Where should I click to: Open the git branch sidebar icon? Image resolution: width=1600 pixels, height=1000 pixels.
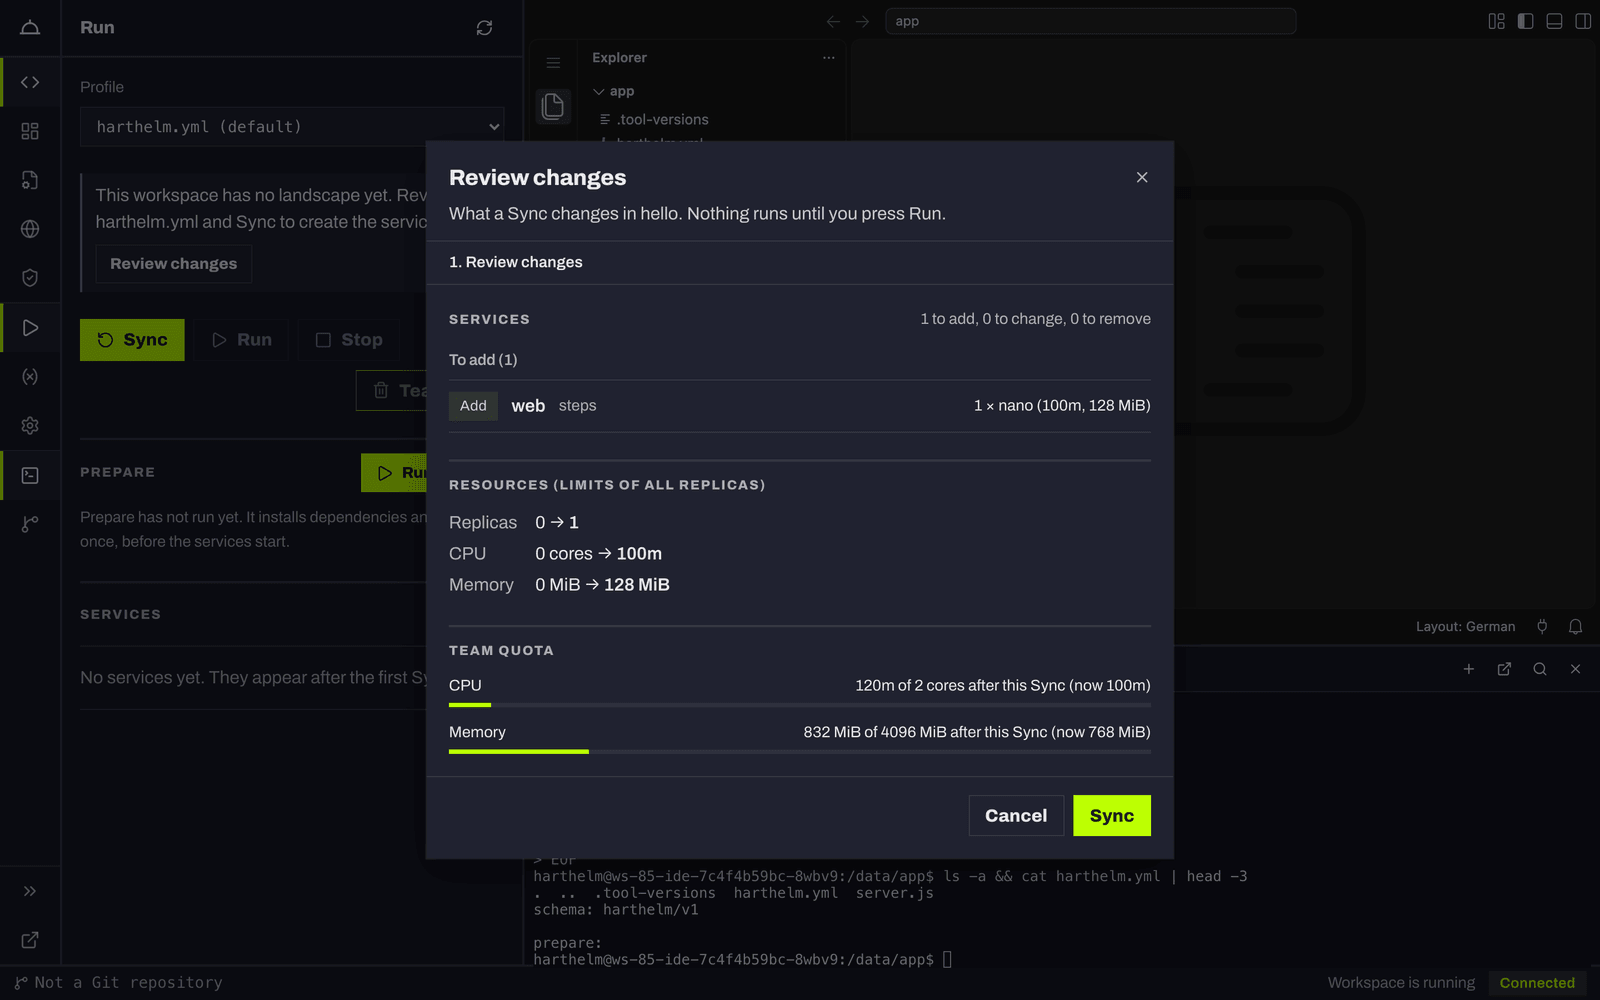click(30, 524)
